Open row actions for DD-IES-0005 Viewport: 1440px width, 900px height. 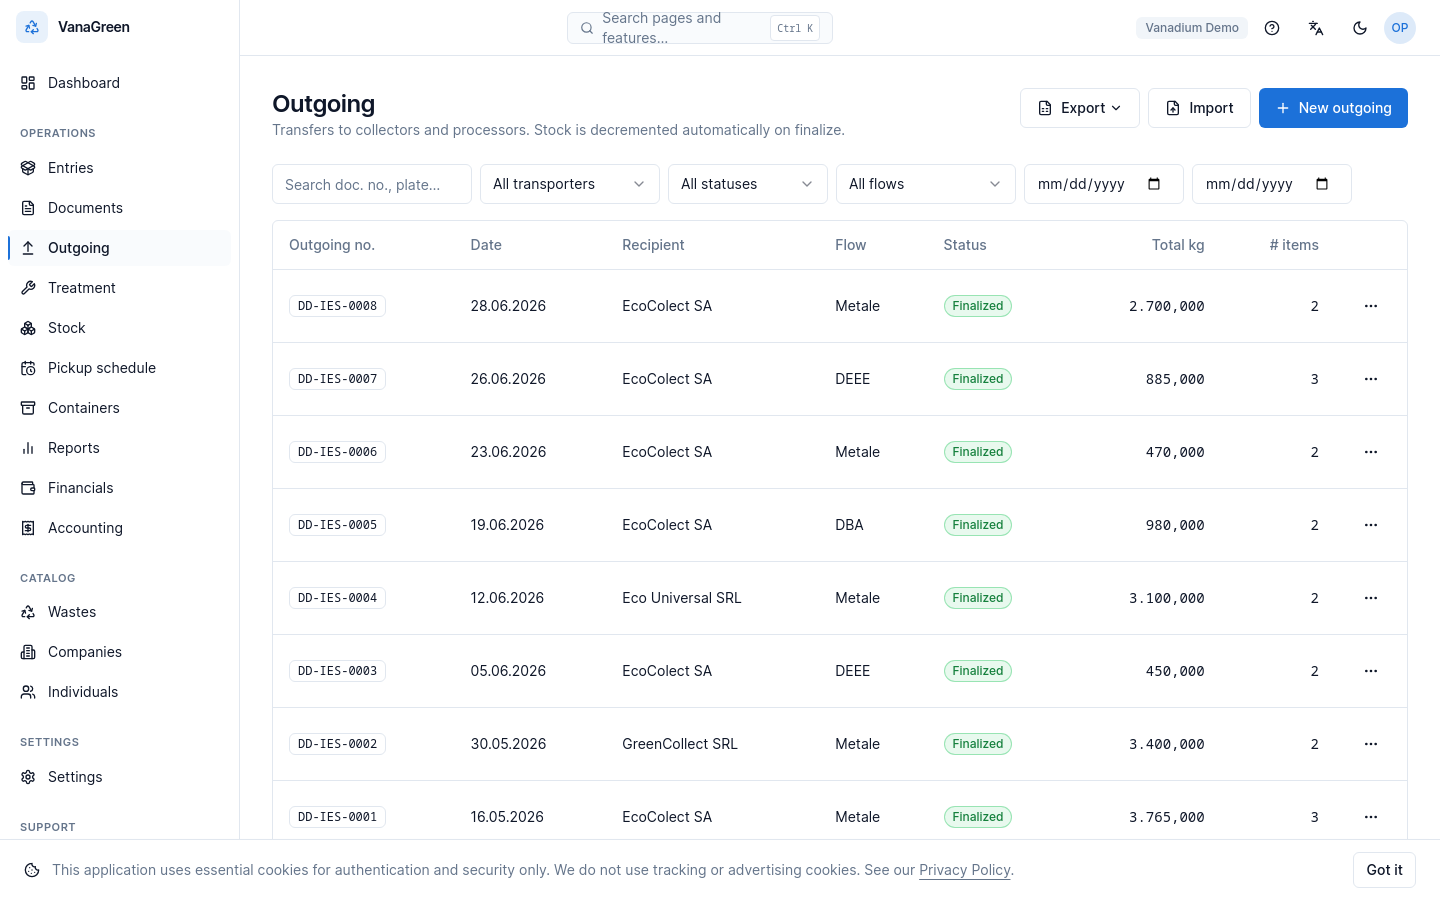point(1371,525)
